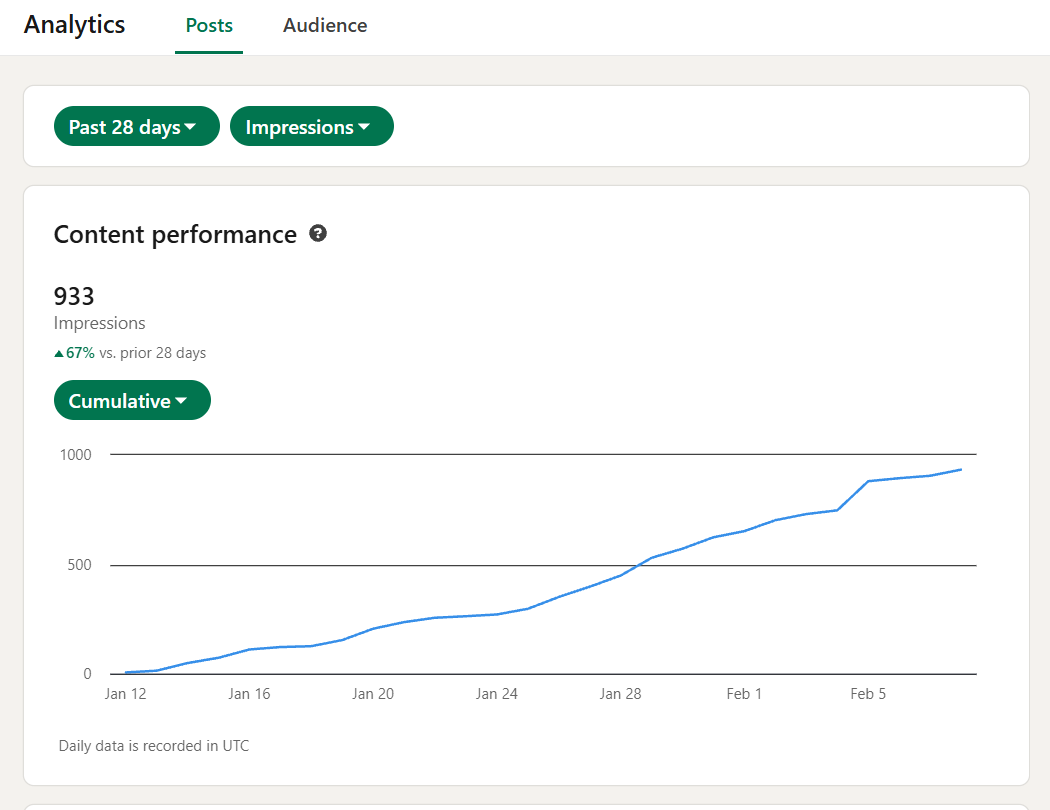
Task: Click the Analytics page heading
Action: coord(74,25)
